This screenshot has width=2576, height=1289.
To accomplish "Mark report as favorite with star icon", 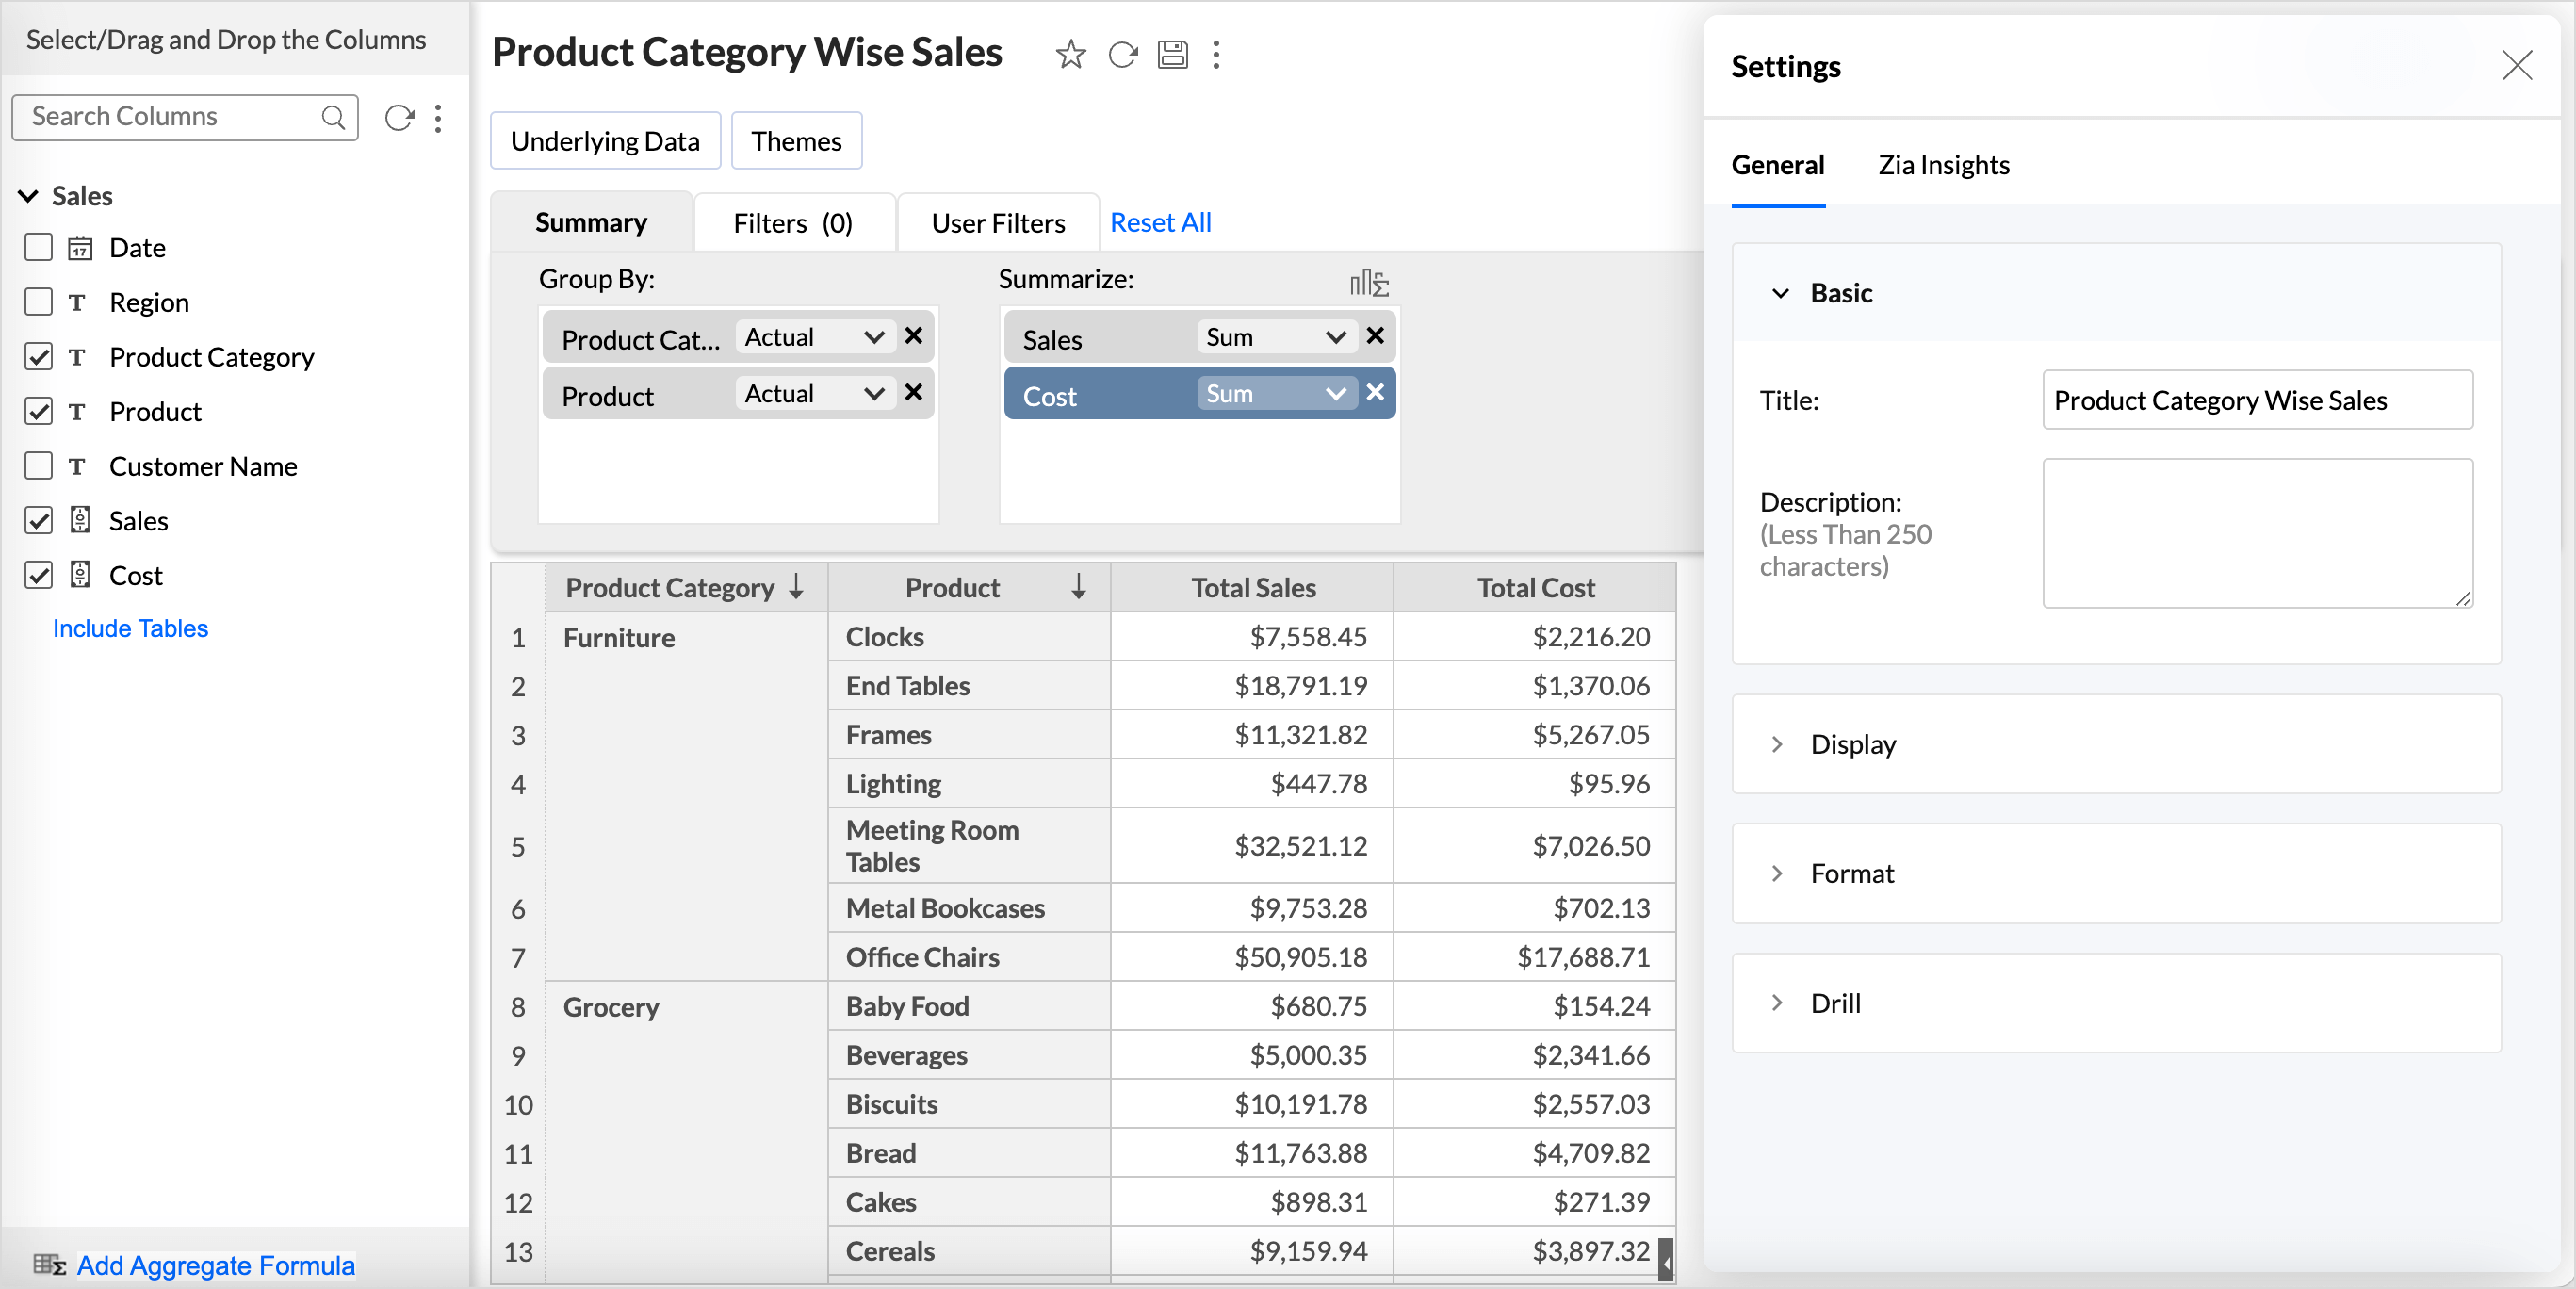I will (1070, 54).
